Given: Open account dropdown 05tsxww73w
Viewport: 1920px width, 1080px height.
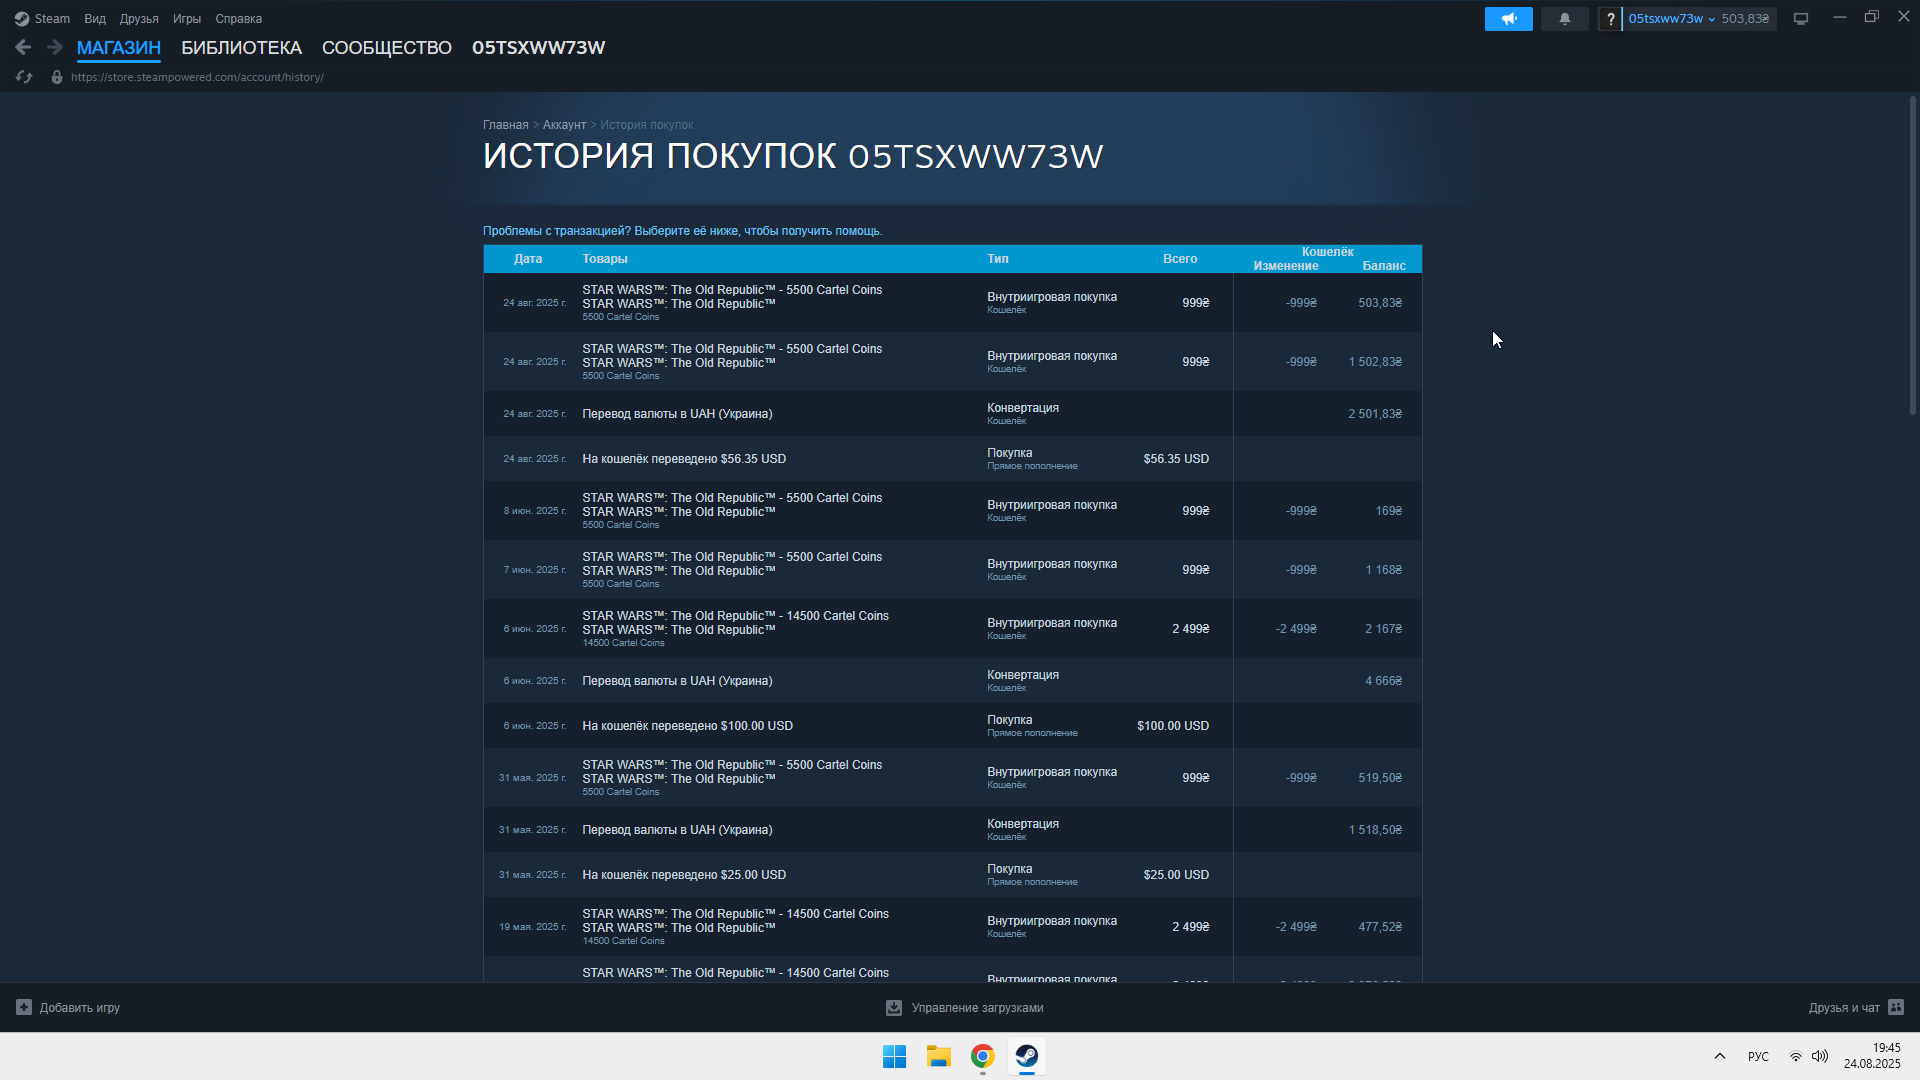Looking at the screenshot, I should click(1671, 19).
